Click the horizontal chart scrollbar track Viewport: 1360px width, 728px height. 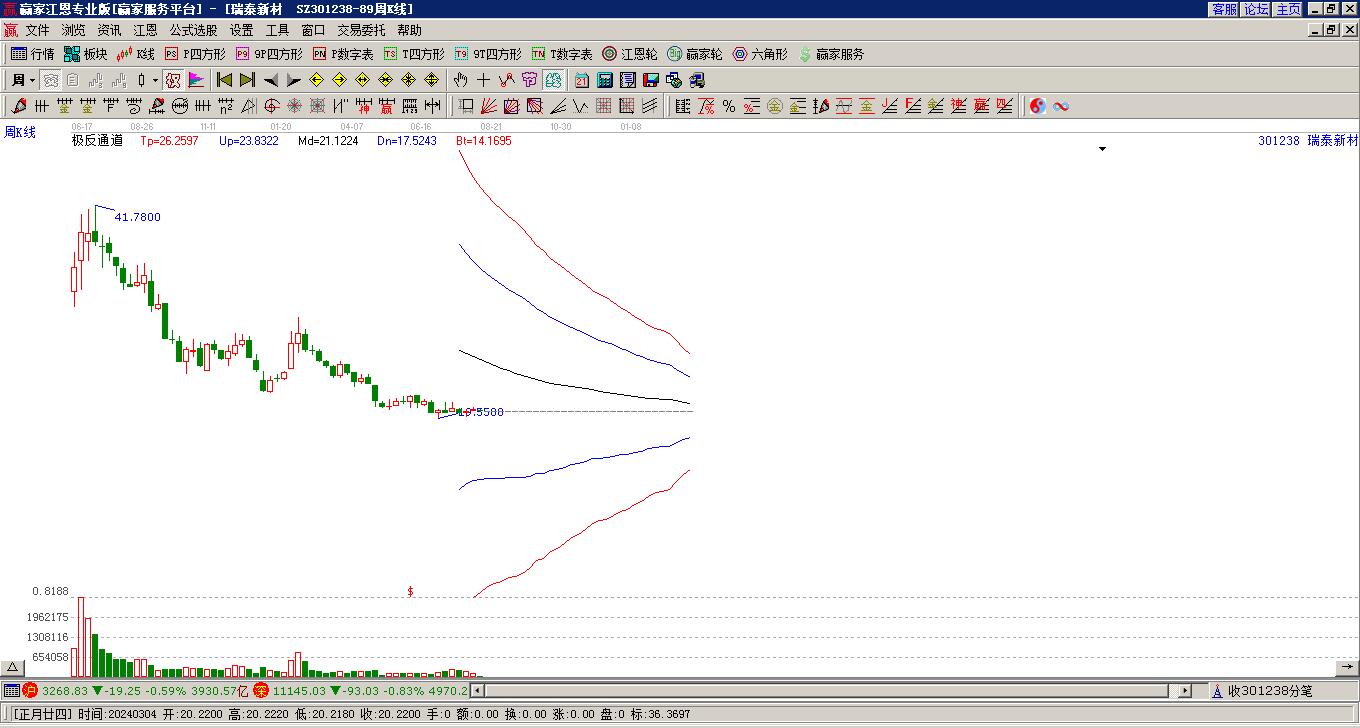click(x=826, y=690)
